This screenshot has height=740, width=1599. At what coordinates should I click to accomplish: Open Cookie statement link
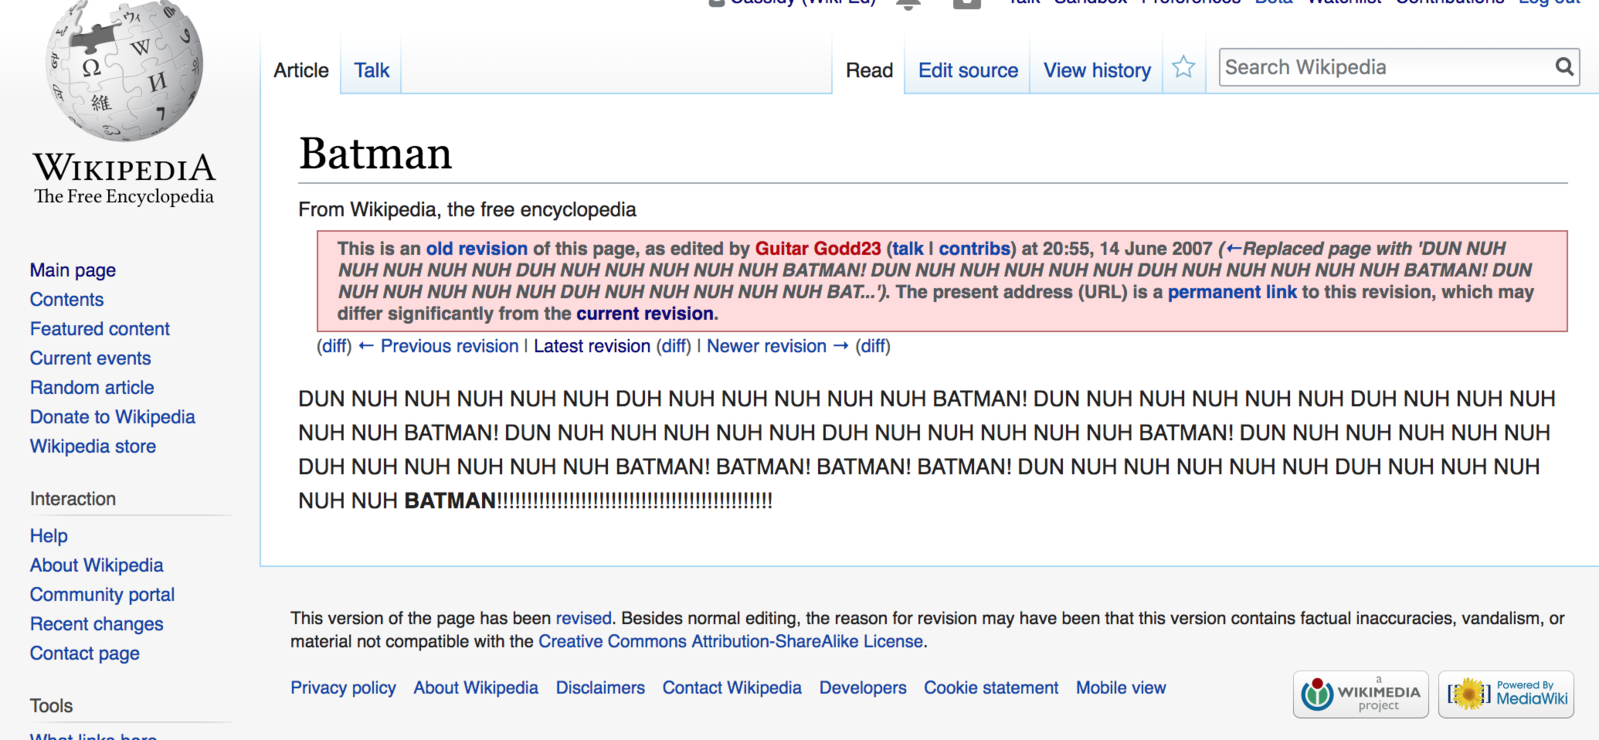coord(991,687)
